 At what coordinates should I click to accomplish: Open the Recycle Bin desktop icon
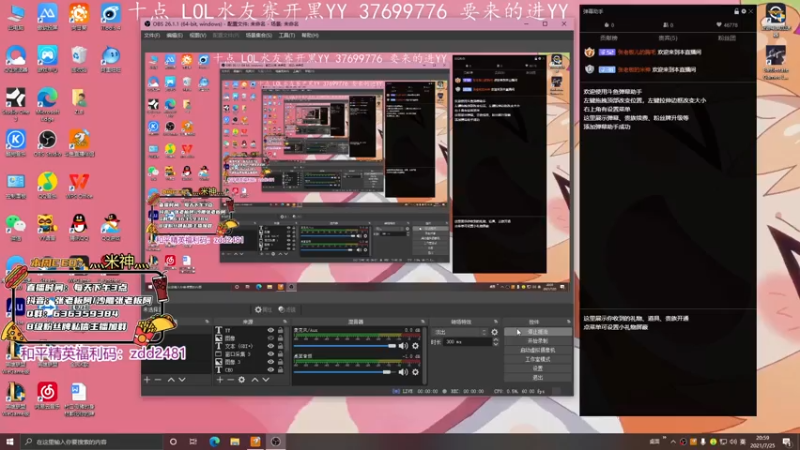79,59
